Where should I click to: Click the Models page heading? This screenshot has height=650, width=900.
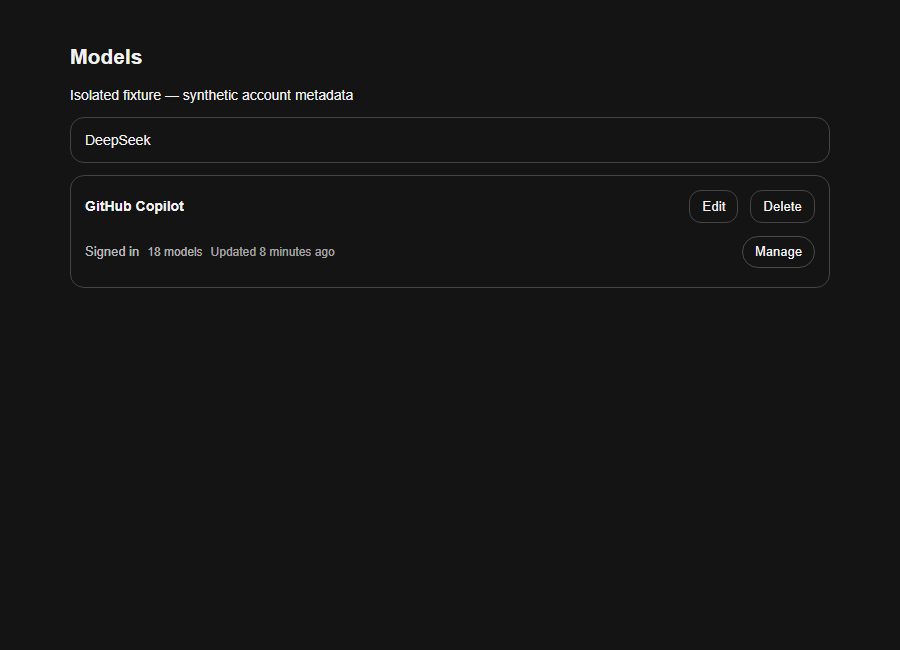(106, 57)
